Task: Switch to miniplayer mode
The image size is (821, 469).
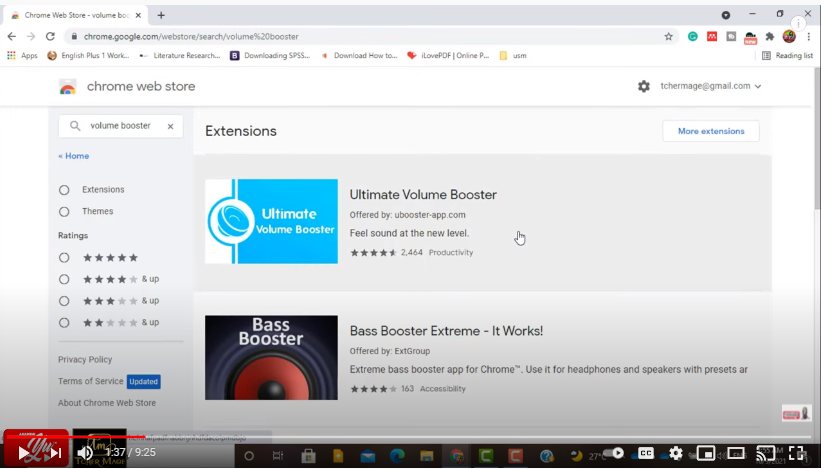Action: (x=706, y=453)
